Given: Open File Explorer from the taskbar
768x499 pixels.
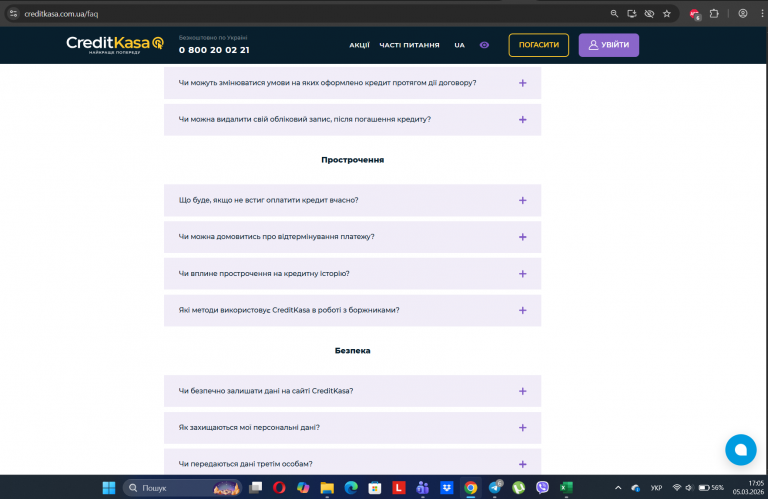Looking at the screenshot, I should (x=327, y=488).
